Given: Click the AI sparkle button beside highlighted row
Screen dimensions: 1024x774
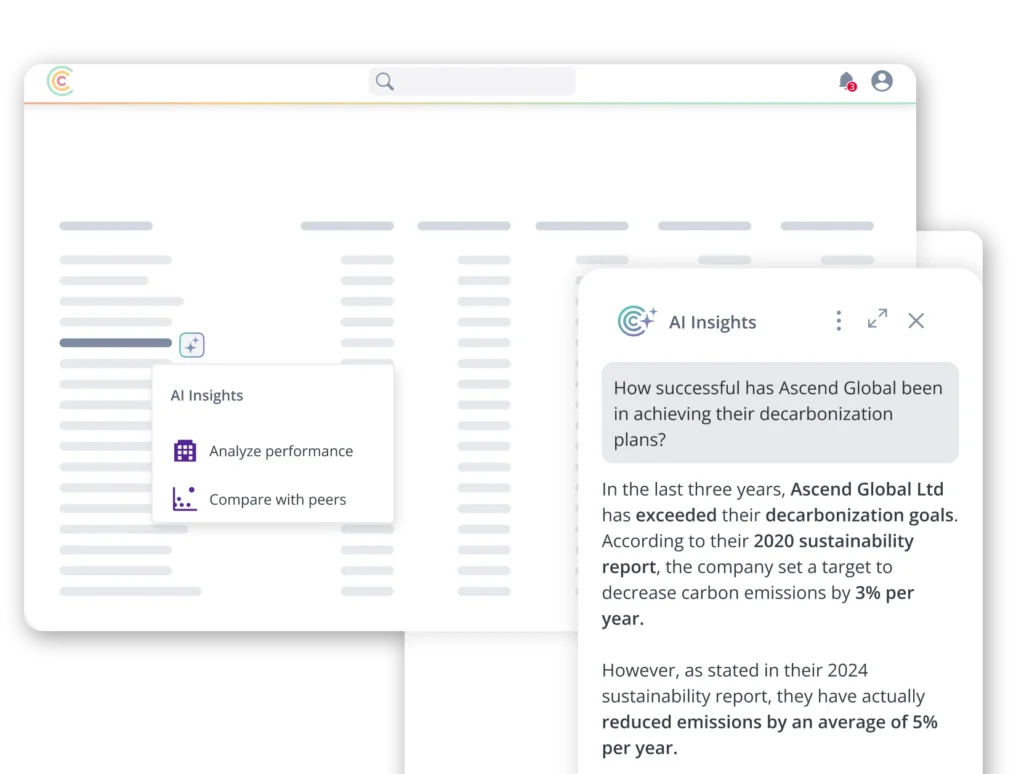Looking at the screenshot, I should [x=191, y=345].
